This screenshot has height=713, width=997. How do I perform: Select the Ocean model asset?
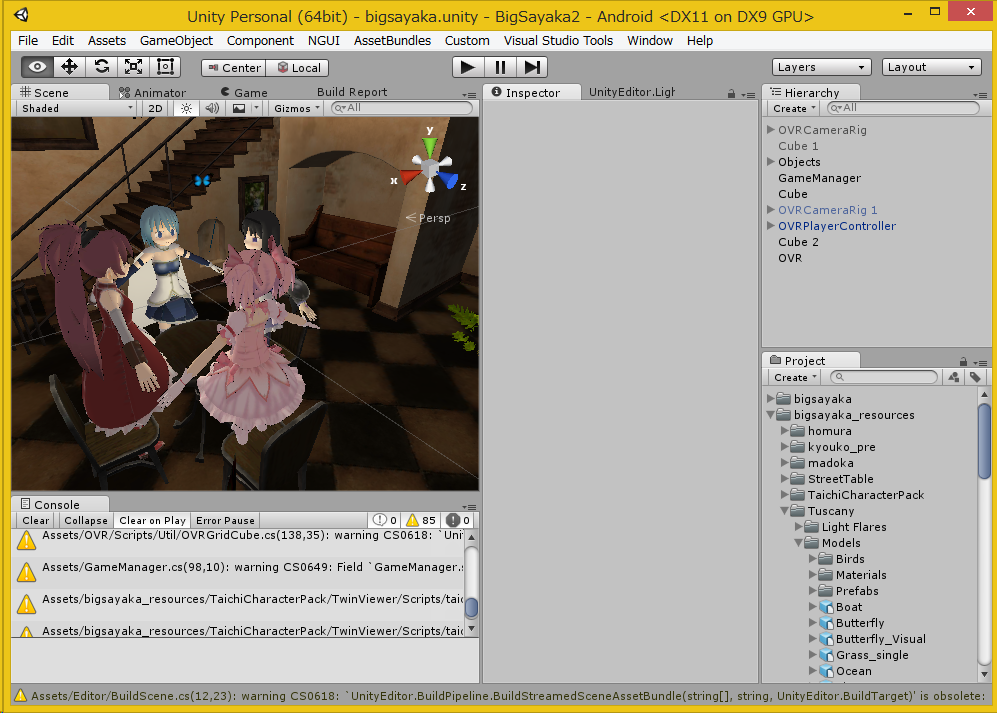(x=853, y=671)
